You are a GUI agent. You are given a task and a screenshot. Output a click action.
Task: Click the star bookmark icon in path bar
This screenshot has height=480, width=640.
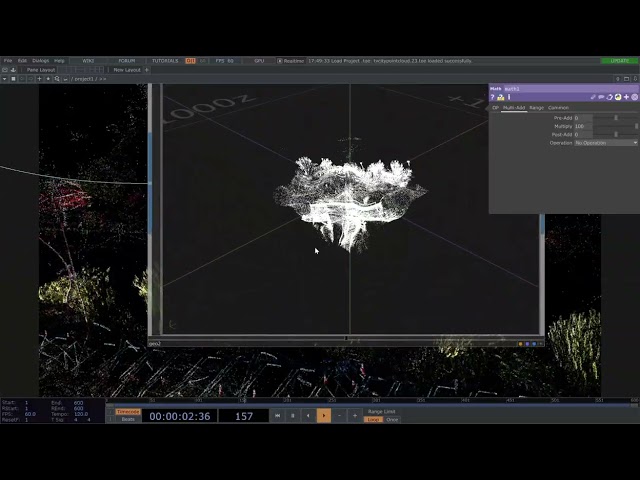[48, 79]
